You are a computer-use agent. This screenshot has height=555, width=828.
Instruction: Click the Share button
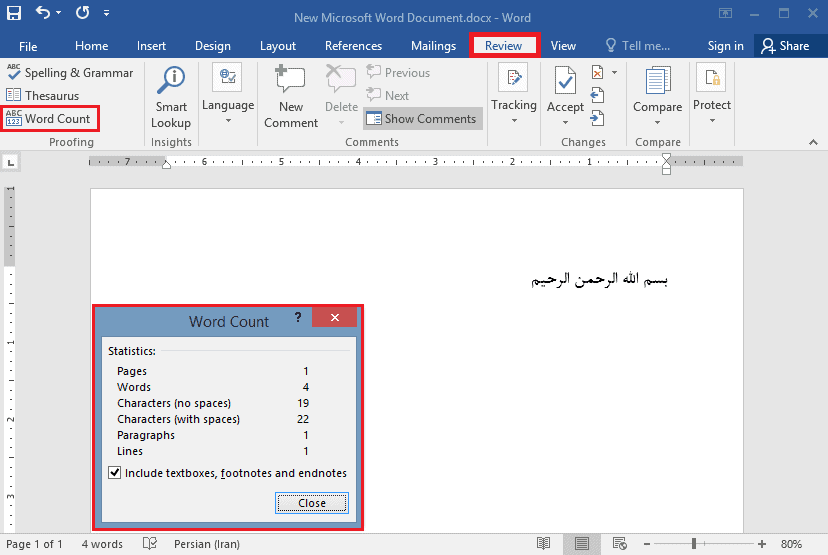(785, 46)
